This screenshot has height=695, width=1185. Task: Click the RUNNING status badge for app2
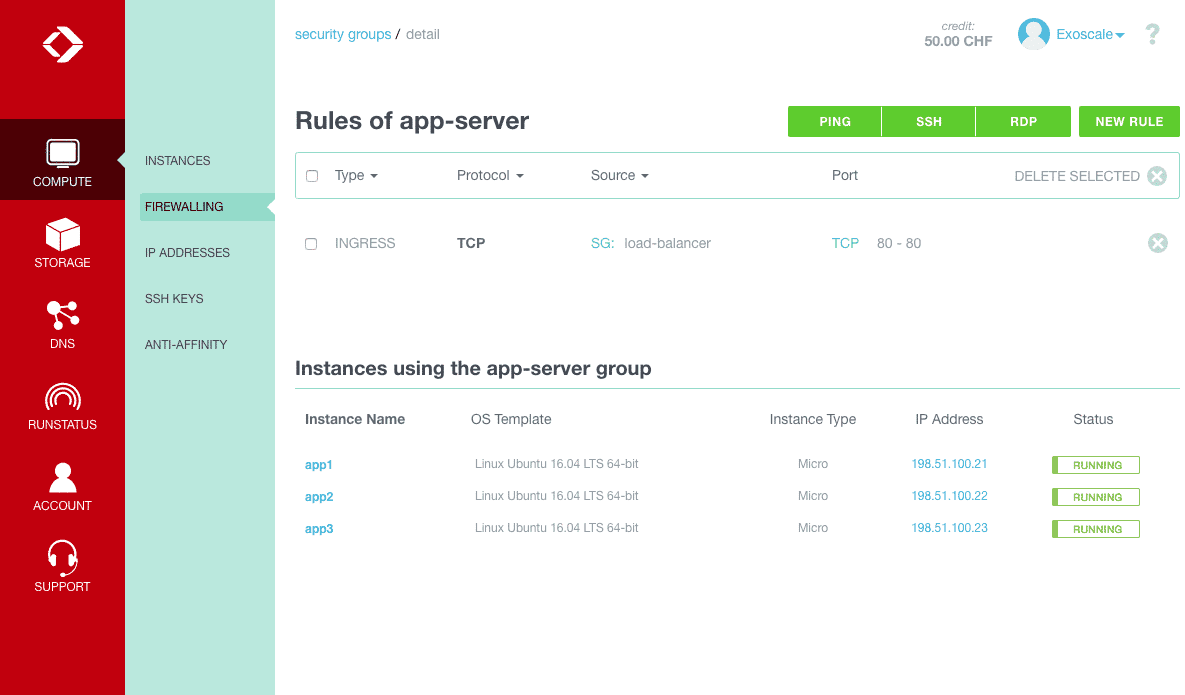(1095, 496)
